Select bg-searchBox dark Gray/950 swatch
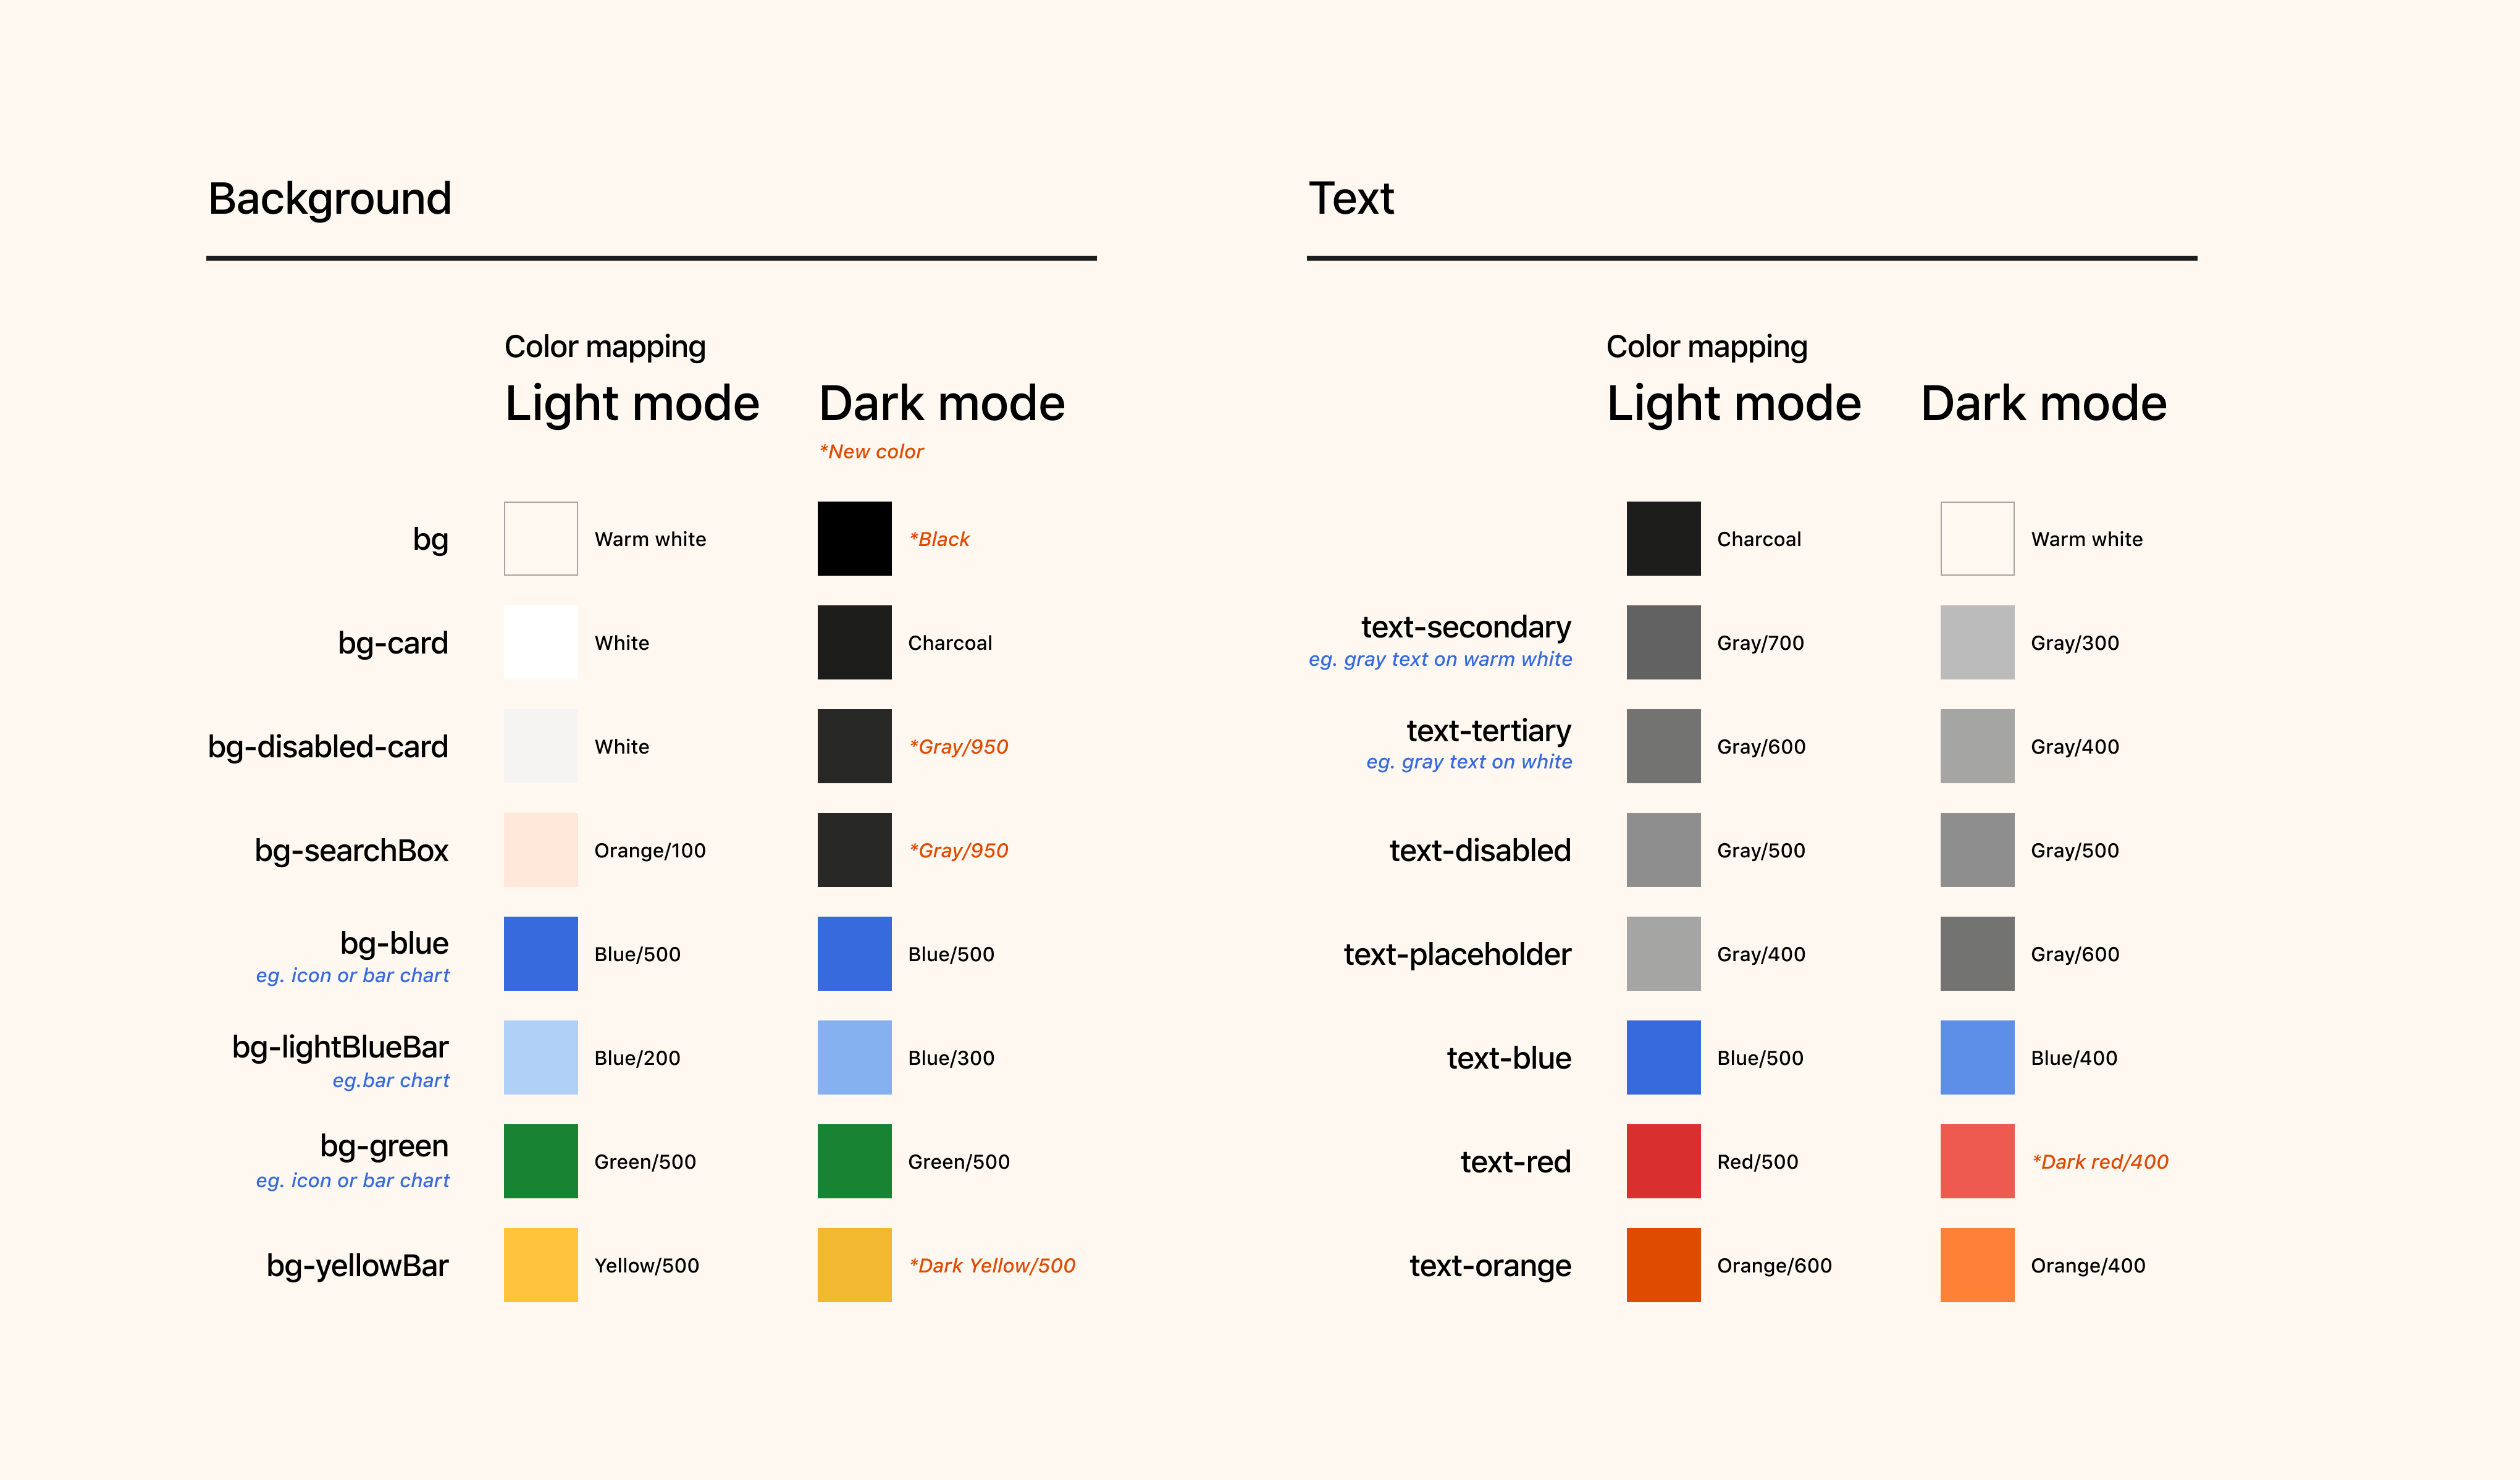Image resolution: width=2520 pixels, height=1480 pixels. (854, 850)
